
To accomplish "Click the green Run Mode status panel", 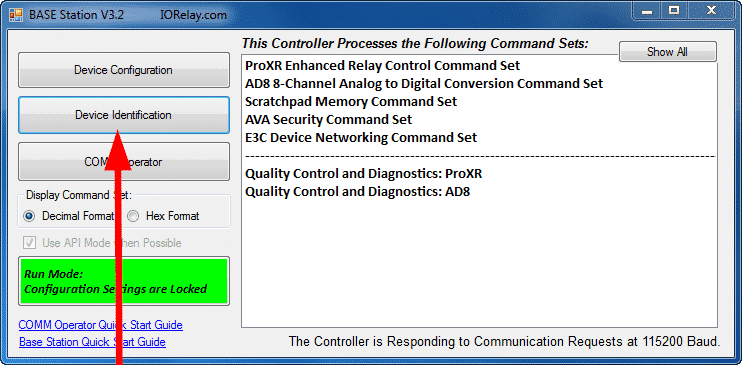I will point(124,281).
